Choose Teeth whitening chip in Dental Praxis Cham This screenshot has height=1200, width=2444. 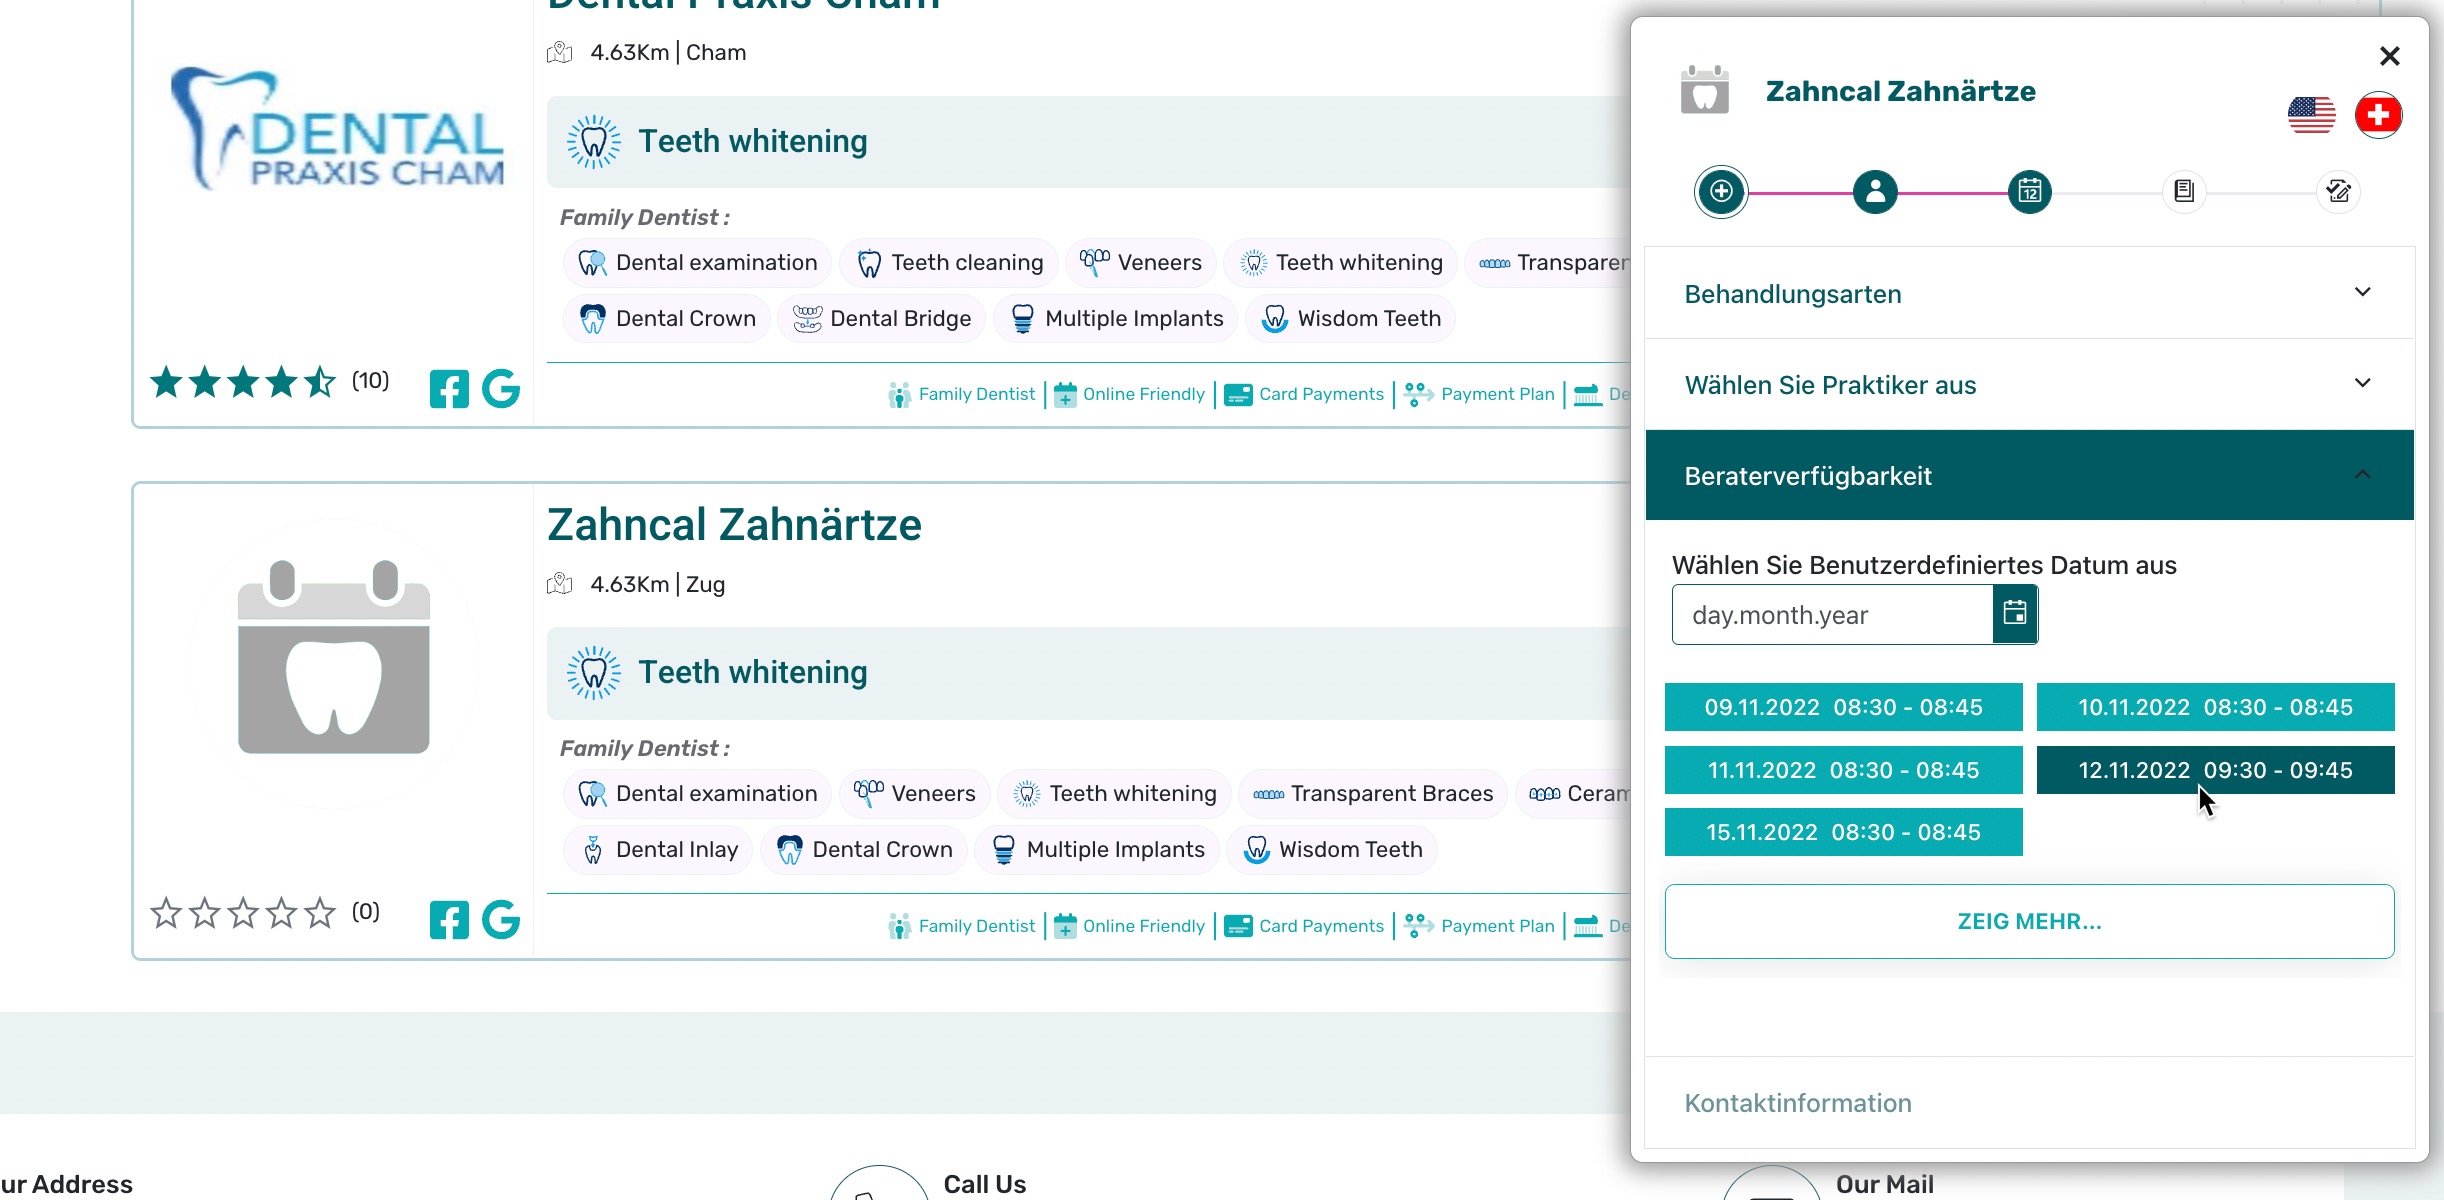coord(1341,262)
